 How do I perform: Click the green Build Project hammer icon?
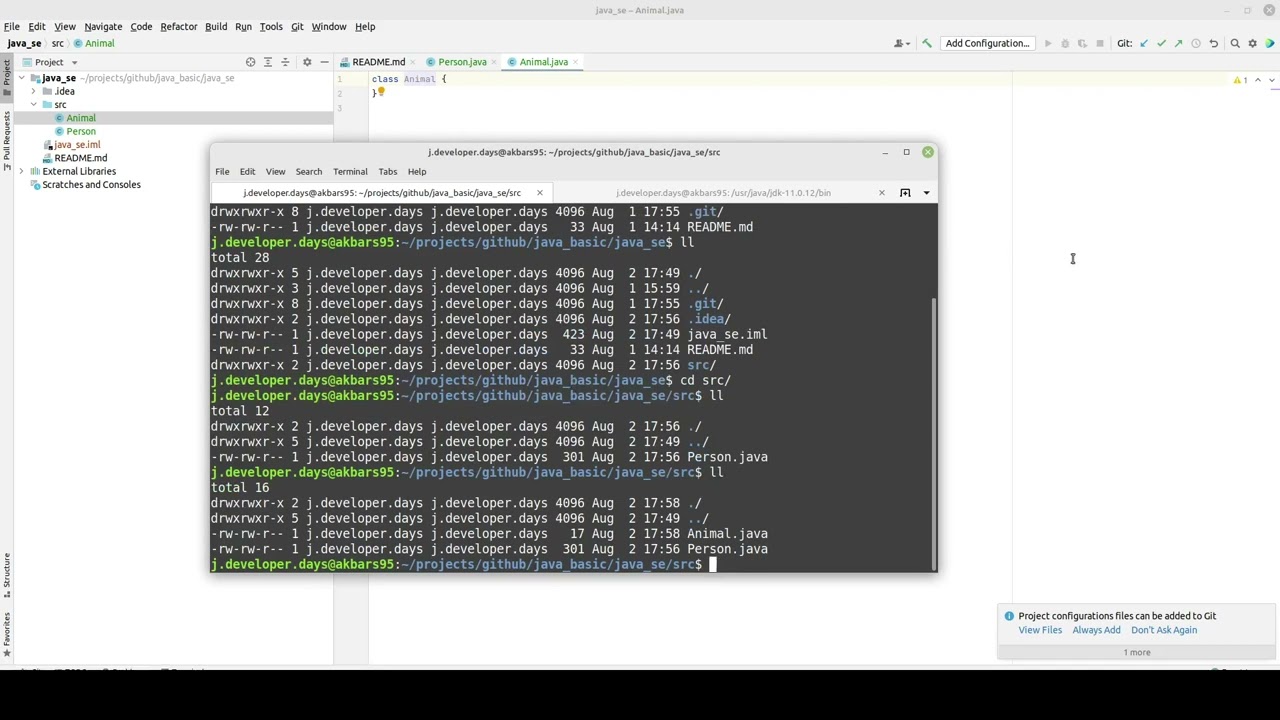click(927, 43)
